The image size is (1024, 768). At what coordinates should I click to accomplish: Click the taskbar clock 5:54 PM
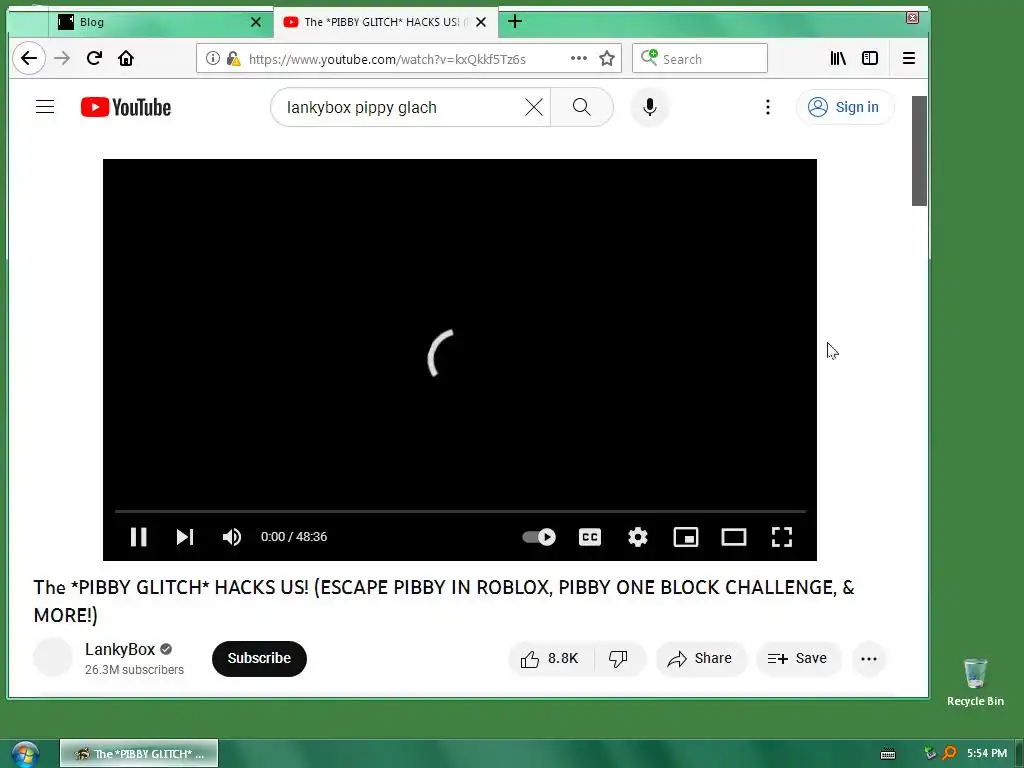(987, 753)
